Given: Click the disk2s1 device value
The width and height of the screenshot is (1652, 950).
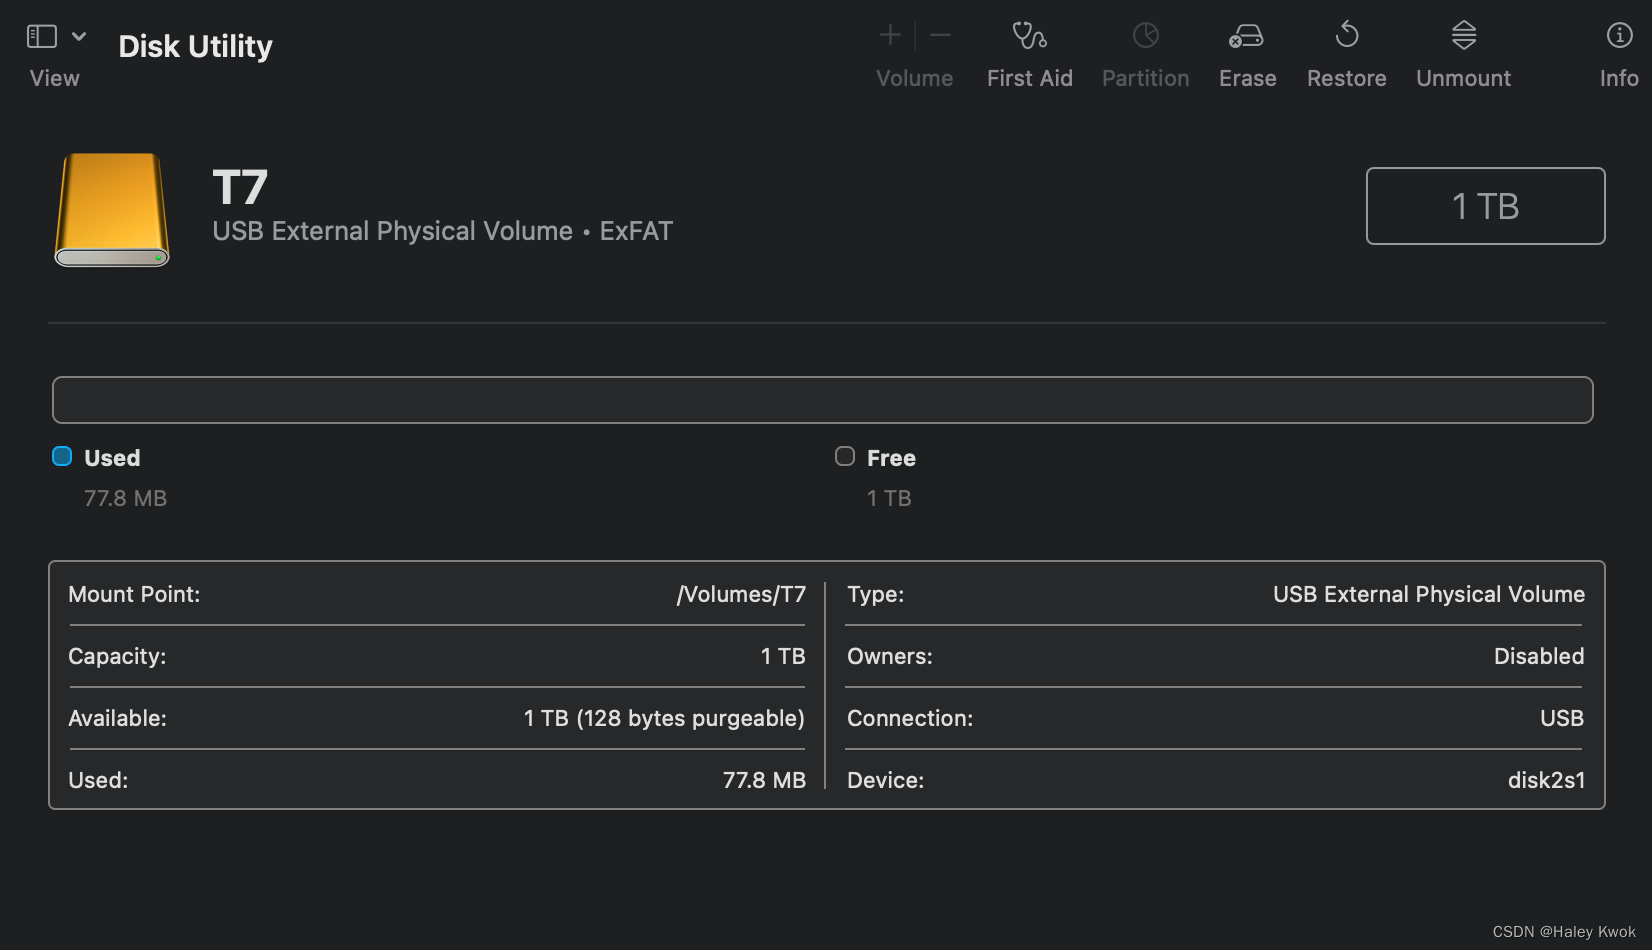Looking at the screenshot, I should coord(1546,780).
